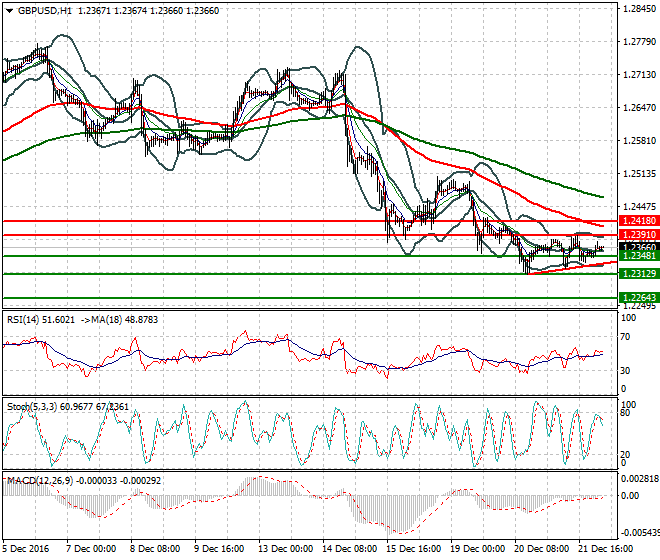Click the 19 Dec 00:00 time label
The height and width of the screenshot is (560, 660).
(478, 549)
